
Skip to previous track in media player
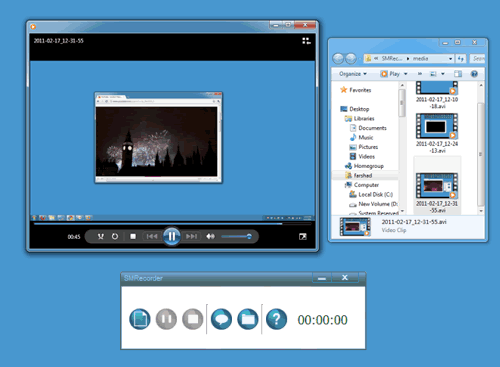152,236
